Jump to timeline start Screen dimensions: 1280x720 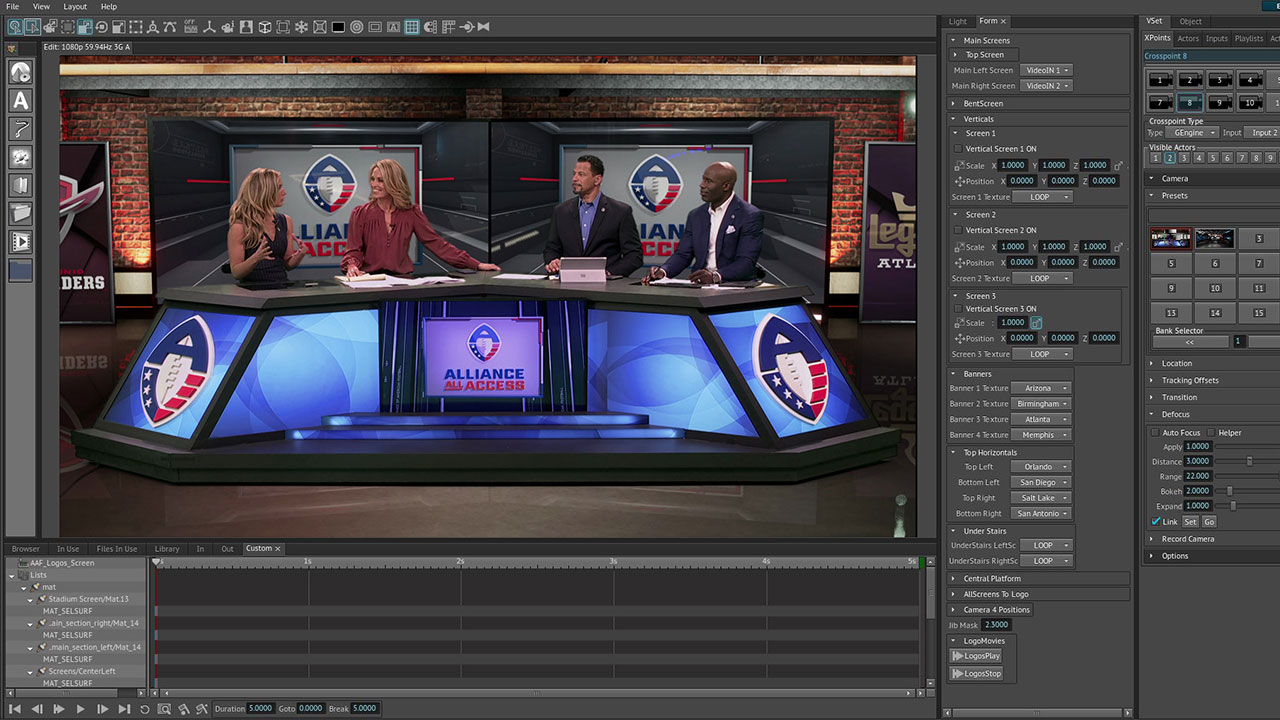coord(14,709)
